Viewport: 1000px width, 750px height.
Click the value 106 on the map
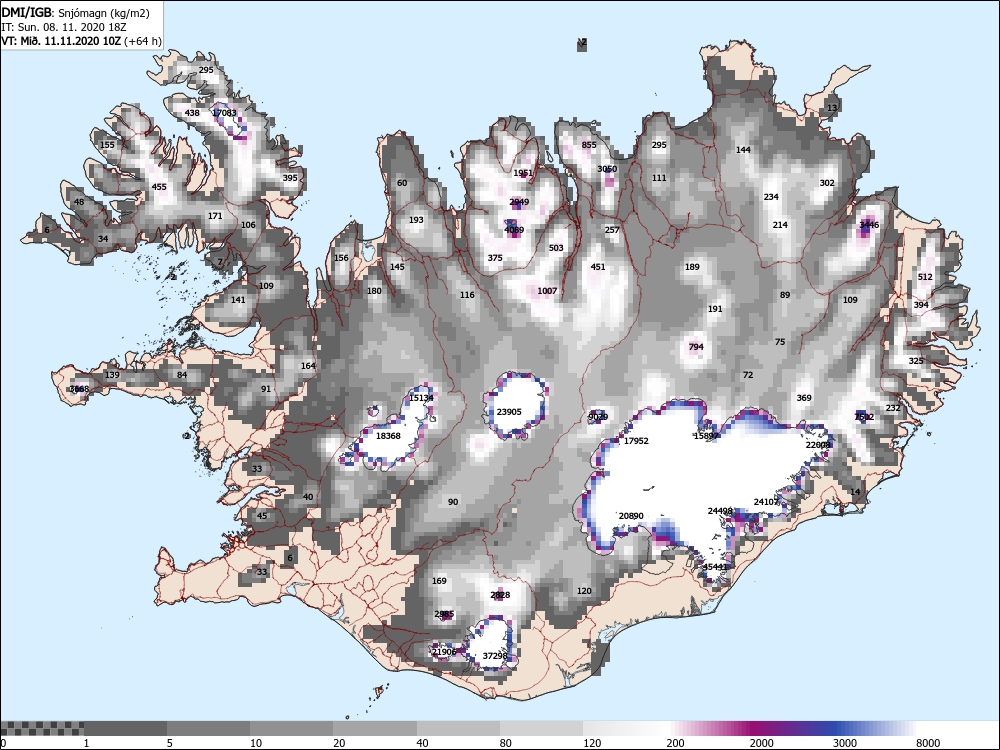pos(248,224)
